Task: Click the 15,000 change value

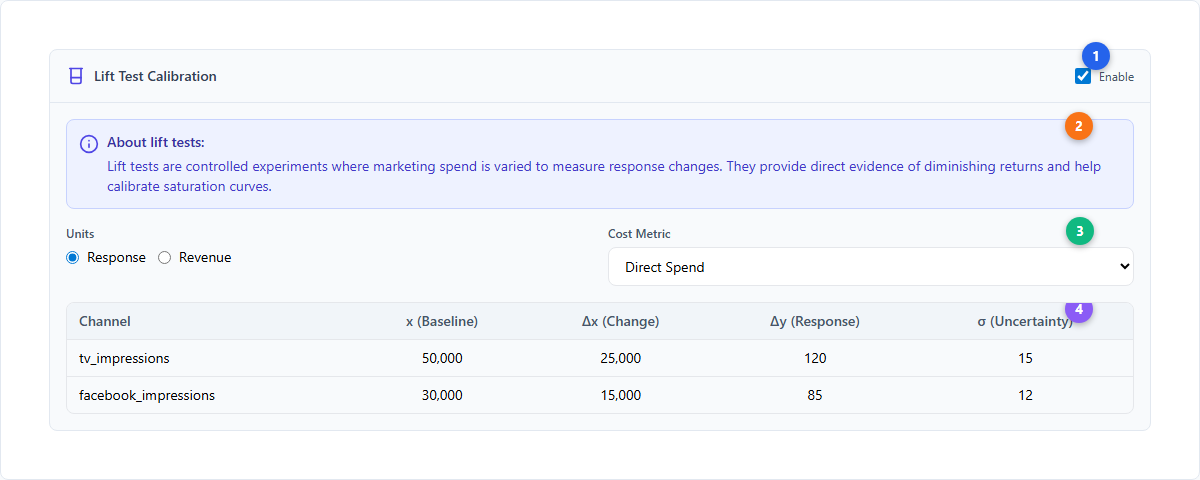Action: tap(620, 395)
